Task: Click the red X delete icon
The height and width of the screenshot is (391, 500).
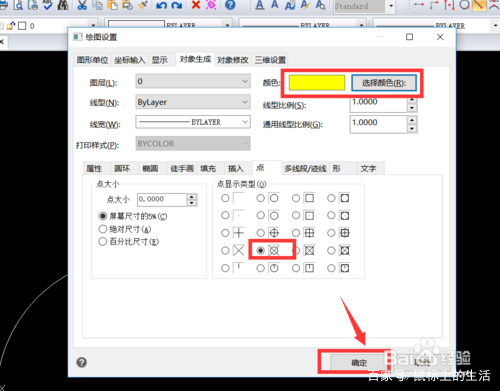Action: (x=196, y=5)
